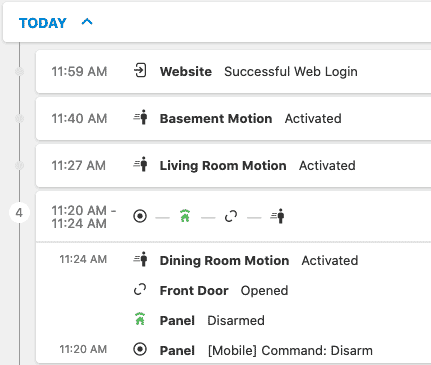Click the Front Door sensor icon
The image size is (431, 365).
[x=140, y=290]
